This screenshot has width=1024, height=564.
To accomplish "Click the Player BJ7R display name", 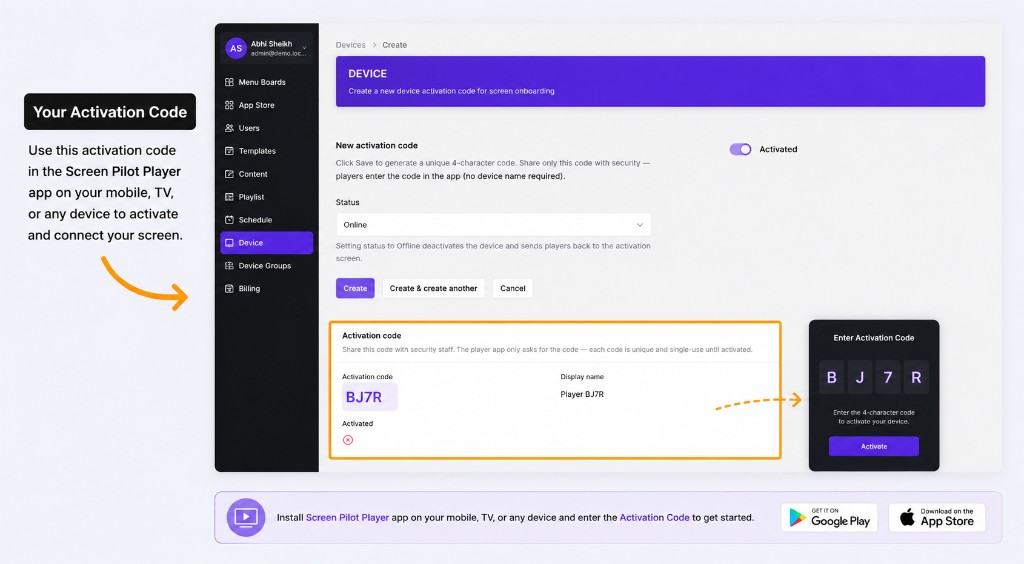I will click(x=582, y=394).
